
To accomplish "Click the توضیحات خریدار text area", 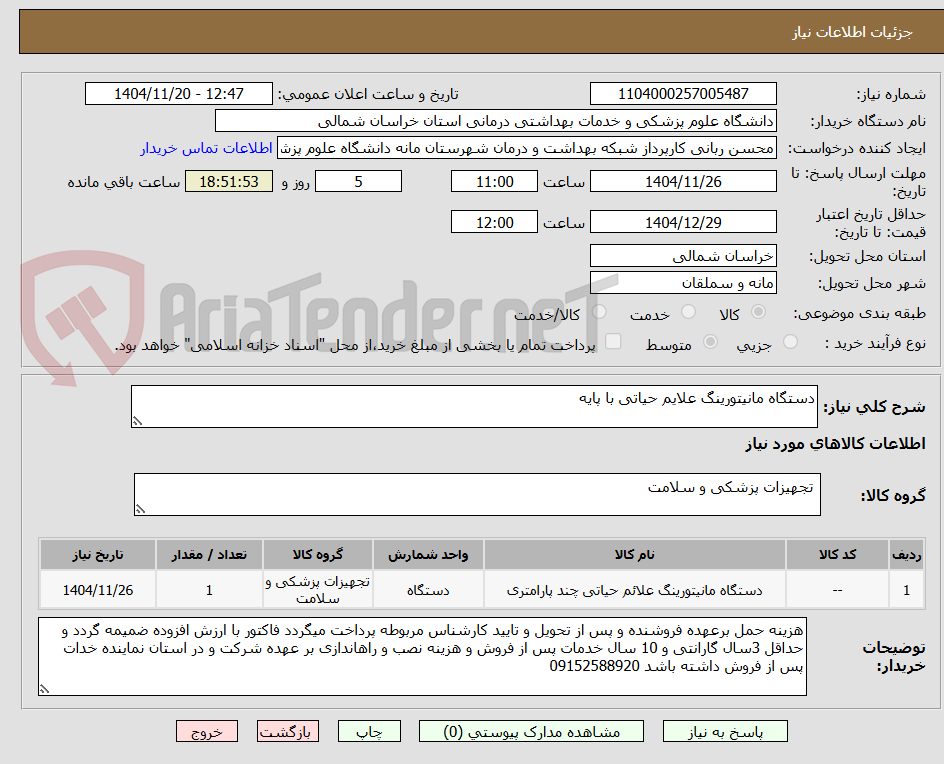I will click(x=422, y=656).
